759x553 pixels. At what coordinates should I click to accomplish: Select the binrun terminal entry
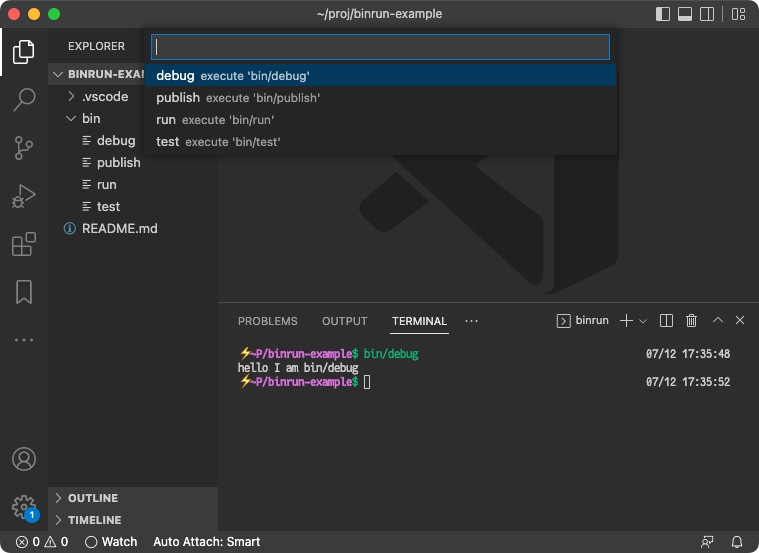[583, 321]
